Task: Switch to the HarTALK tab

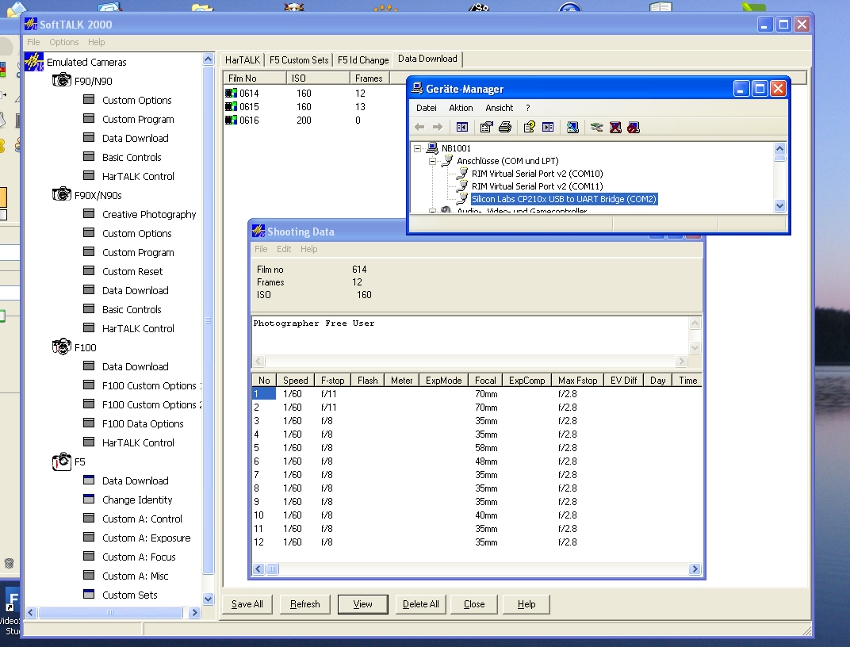Action: [242, 60]
